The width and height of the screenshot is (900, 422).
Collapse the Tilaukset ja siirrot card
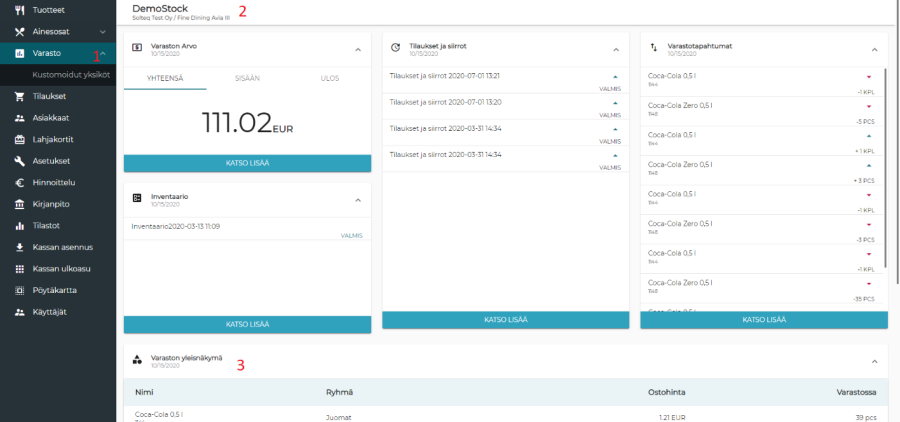tap(615, 48)
